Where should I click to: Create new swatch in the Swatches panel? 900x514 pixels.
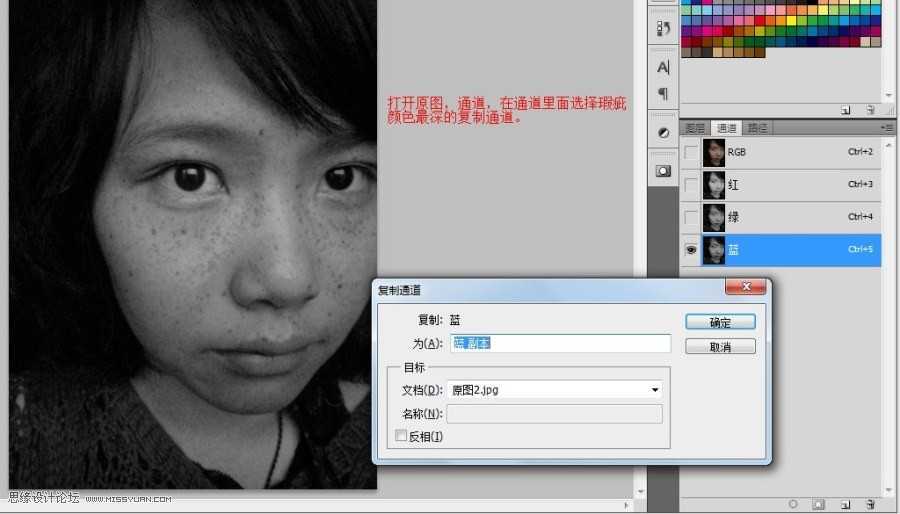tap(845, 110)
